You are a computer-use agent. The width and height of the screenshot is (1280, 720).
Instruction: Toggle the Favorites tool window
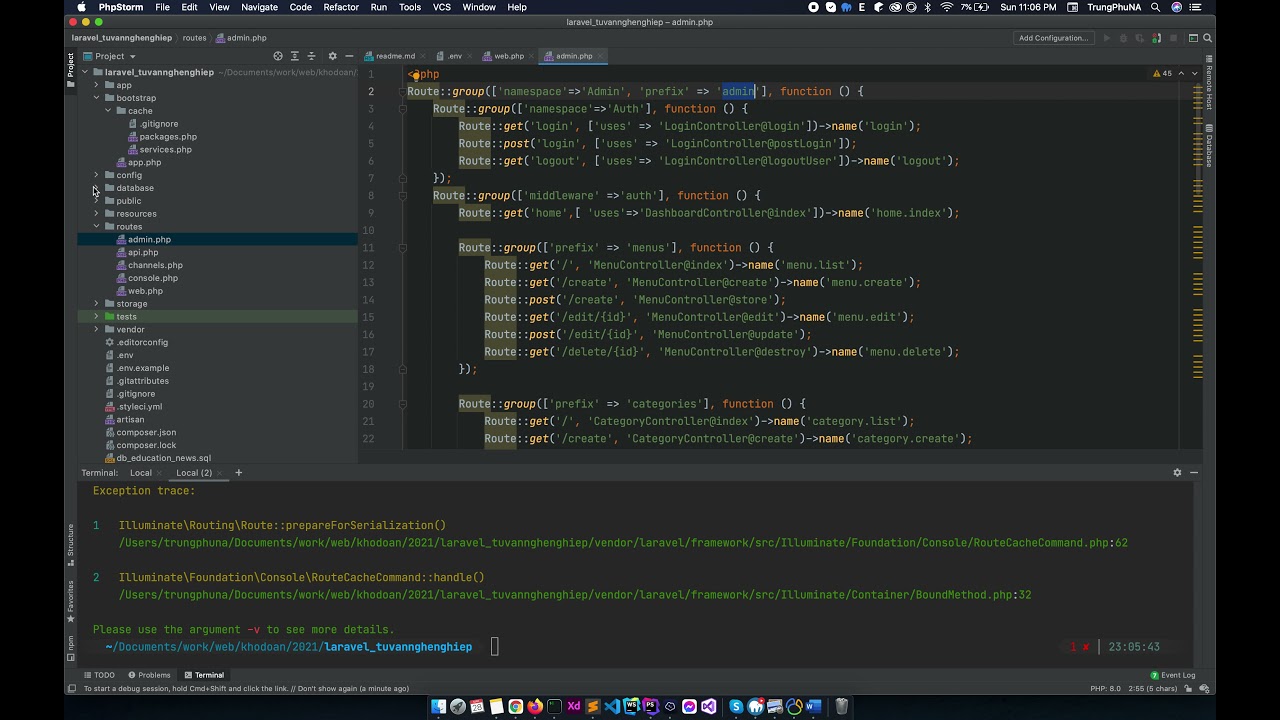click(x=71, y=598)
